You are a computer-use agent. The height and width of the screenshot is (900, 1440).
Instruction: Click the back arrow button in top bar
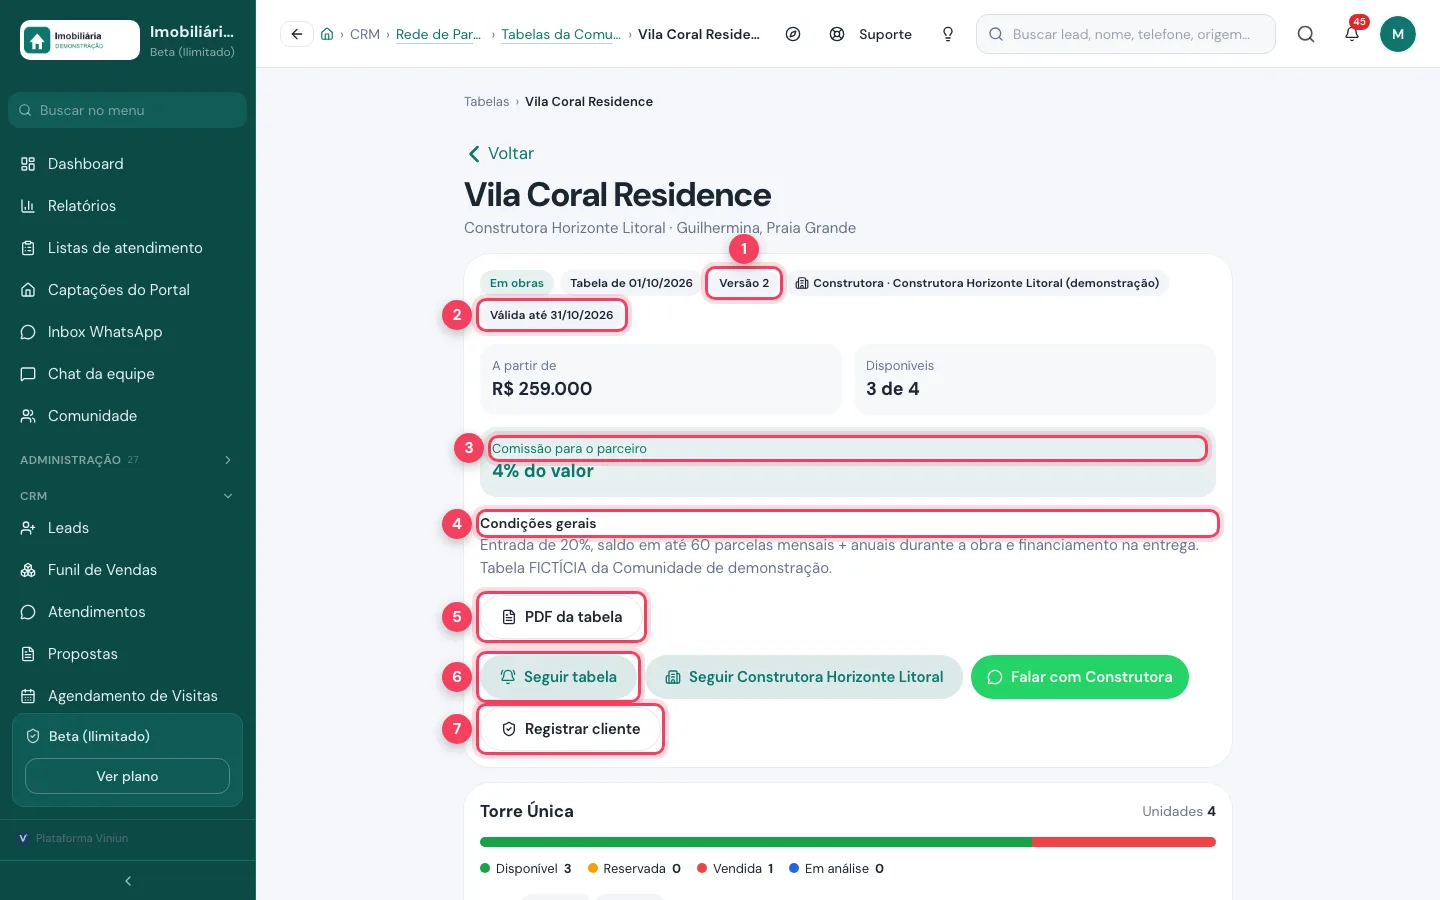[297, 34]
